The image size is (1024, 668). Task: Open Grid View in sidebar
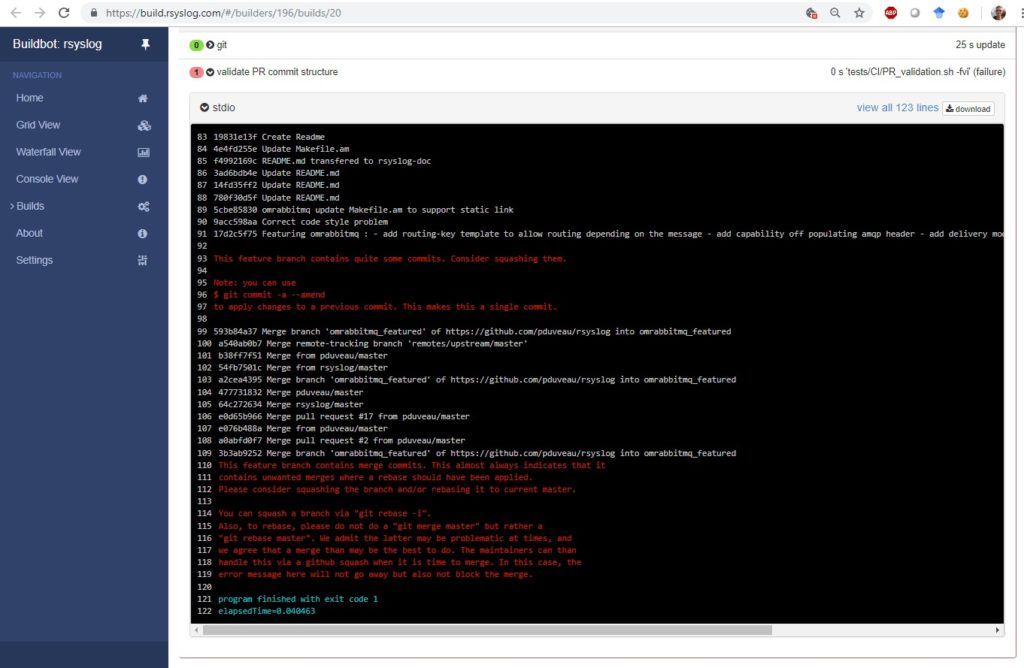click(38, 125)
